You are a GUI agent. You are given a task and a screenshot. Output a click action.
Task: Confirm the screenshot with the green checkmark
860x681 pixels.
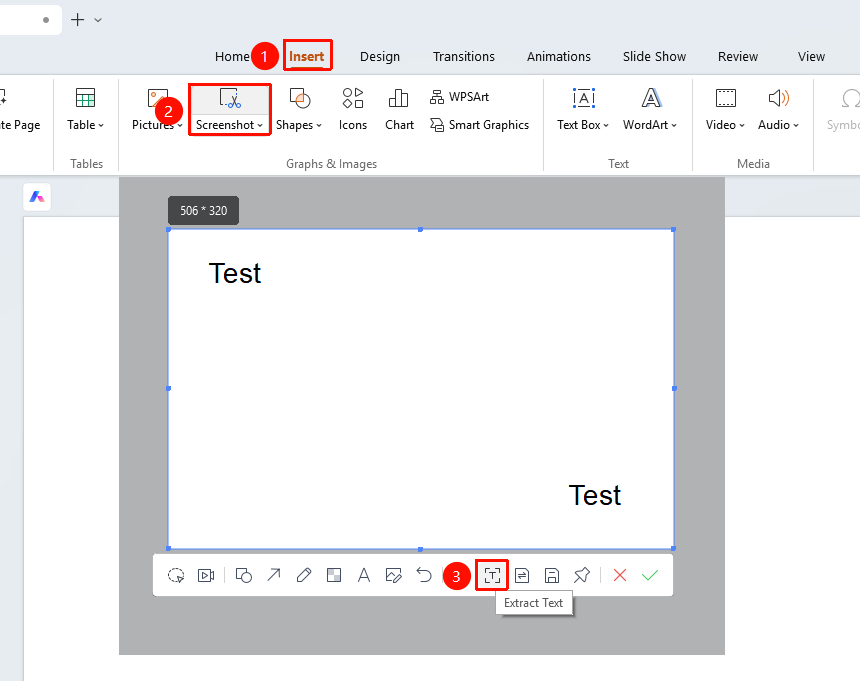(x=650, y=575)
